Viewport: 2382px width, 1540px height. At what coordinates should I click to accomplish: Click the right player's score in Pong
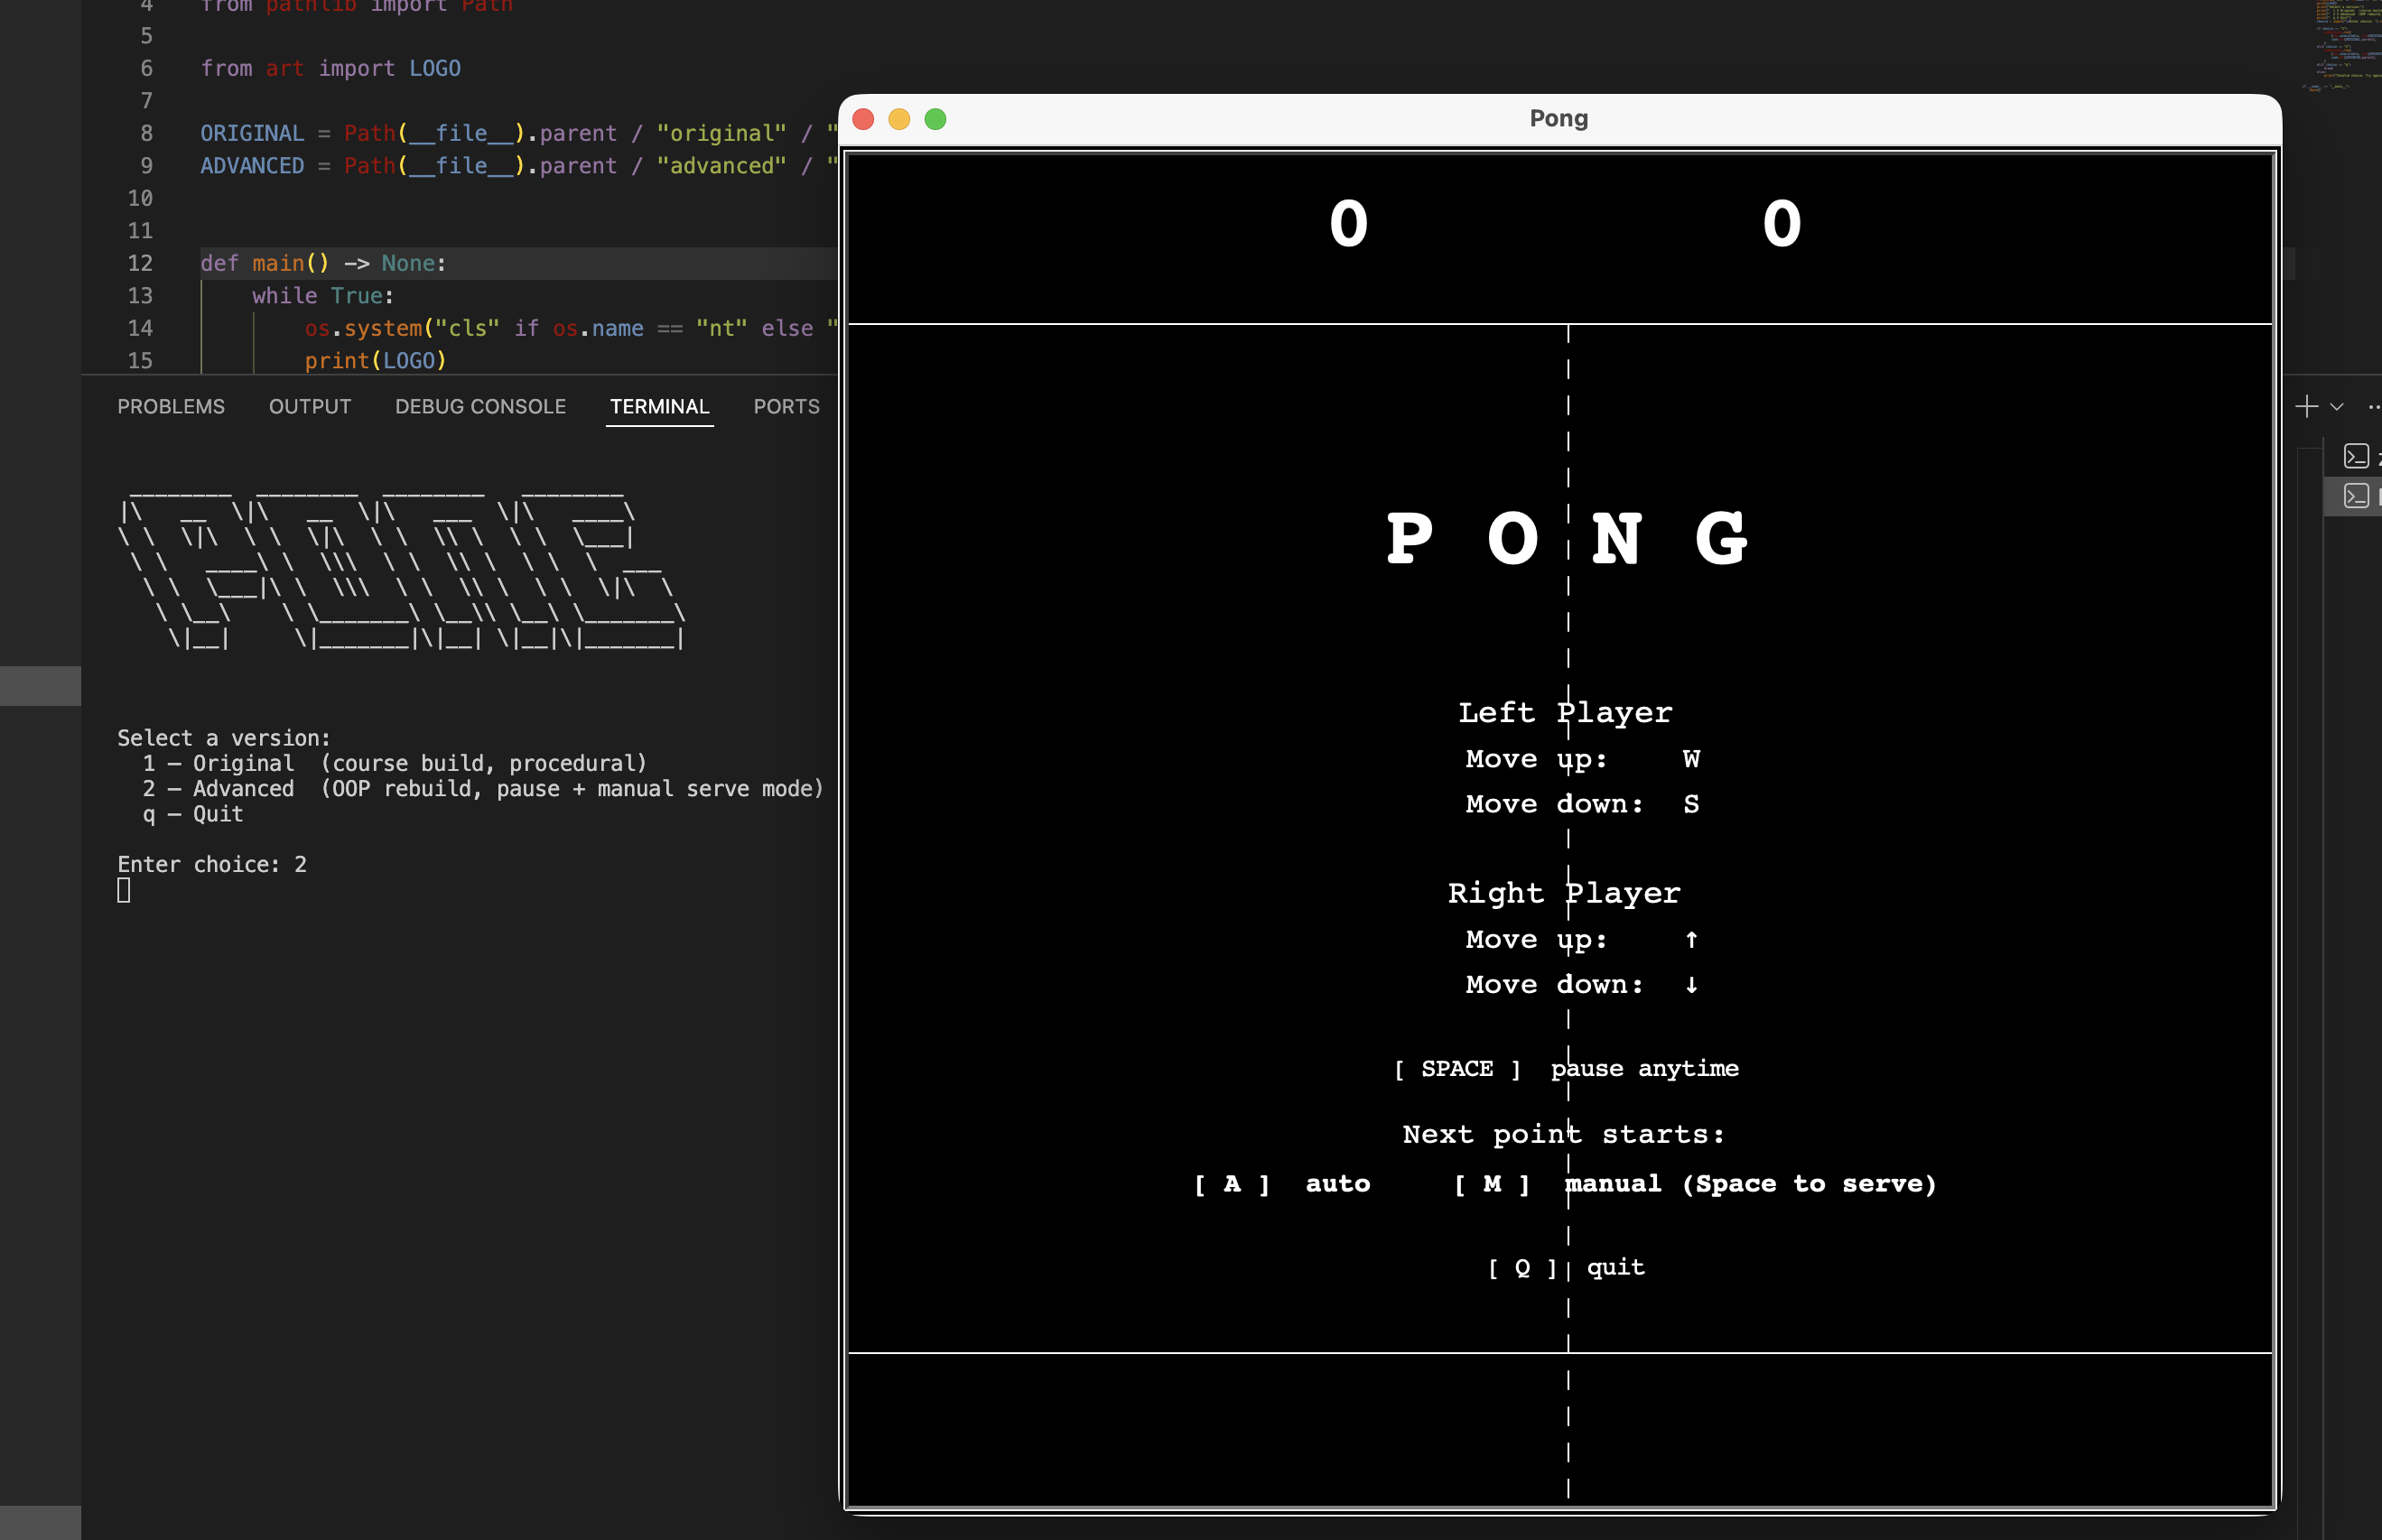(x=1782, y=223)
